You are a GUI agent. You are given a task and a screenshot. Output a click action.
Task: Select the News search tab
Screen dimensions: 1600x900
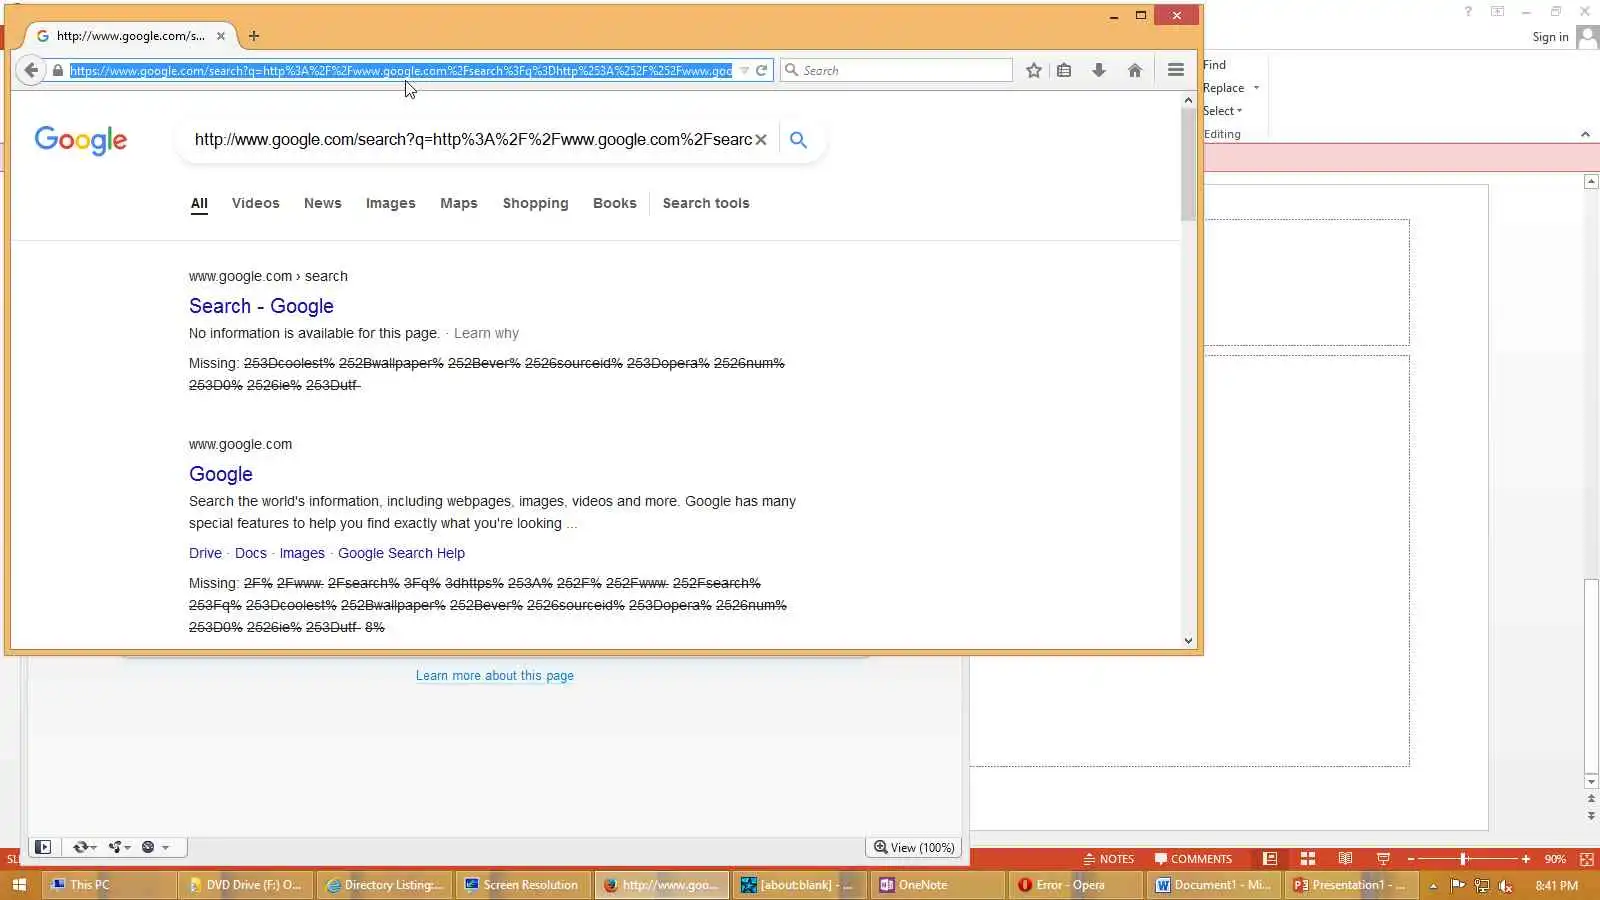pyautogui.click(x=323, y=203)
